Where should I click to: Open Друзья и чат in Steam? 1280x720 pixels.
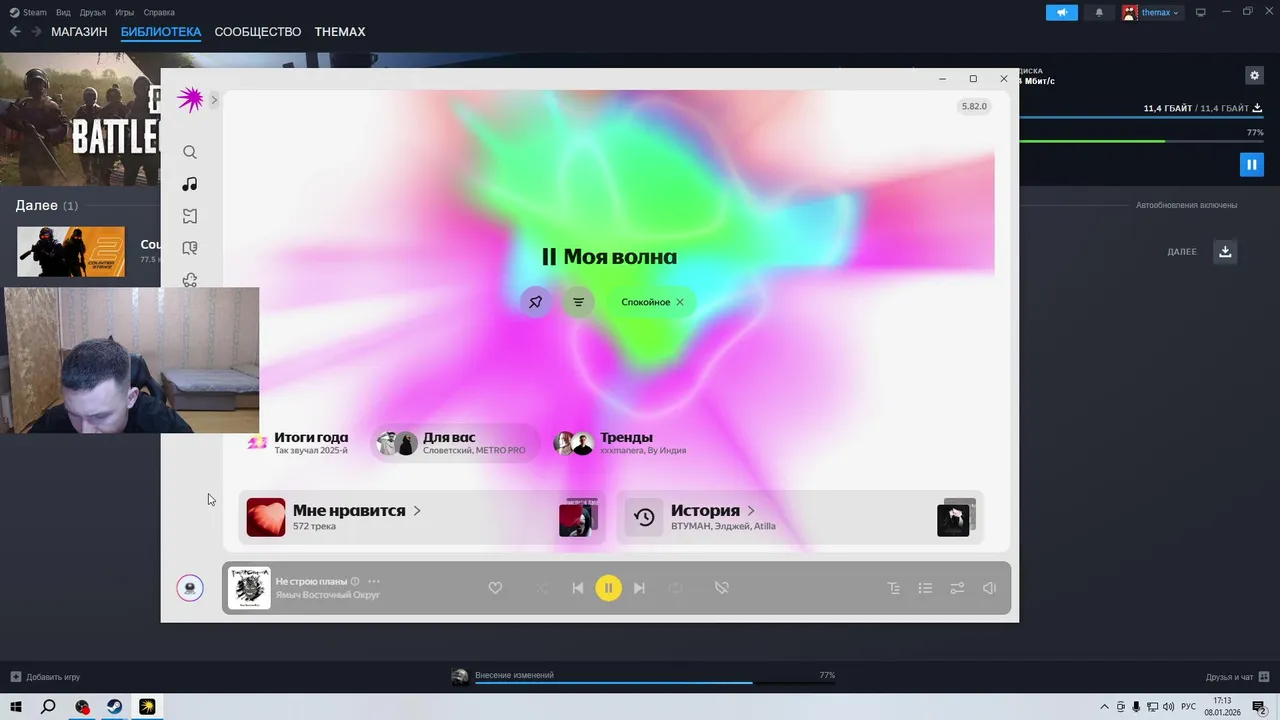click(1237, 677)
